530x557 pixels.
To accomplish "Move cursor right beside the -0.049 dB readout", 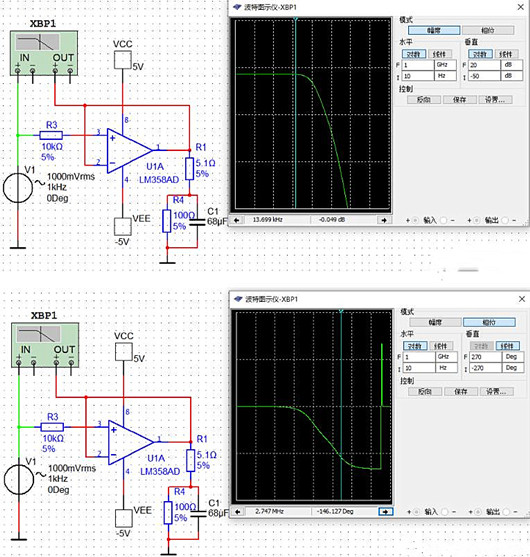I will [x=384, y=220].
